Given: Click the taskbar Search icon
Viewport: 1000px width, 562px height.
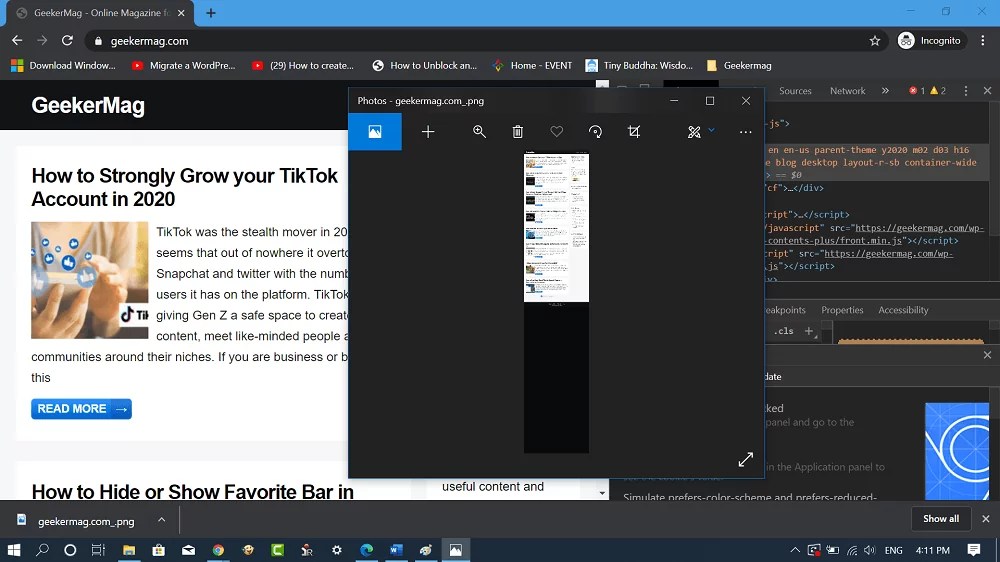Looking at the screenshot, I should (42, 550).
